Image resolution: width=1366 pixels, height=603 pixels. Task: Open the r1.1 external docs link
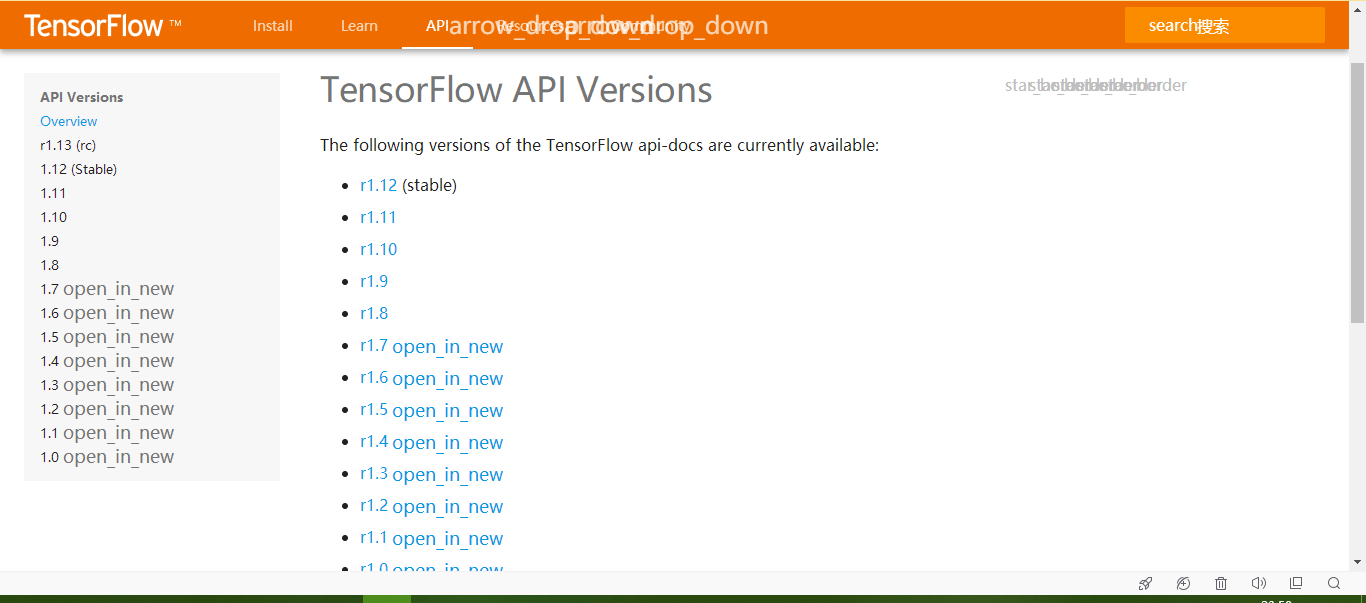point(432,538)
